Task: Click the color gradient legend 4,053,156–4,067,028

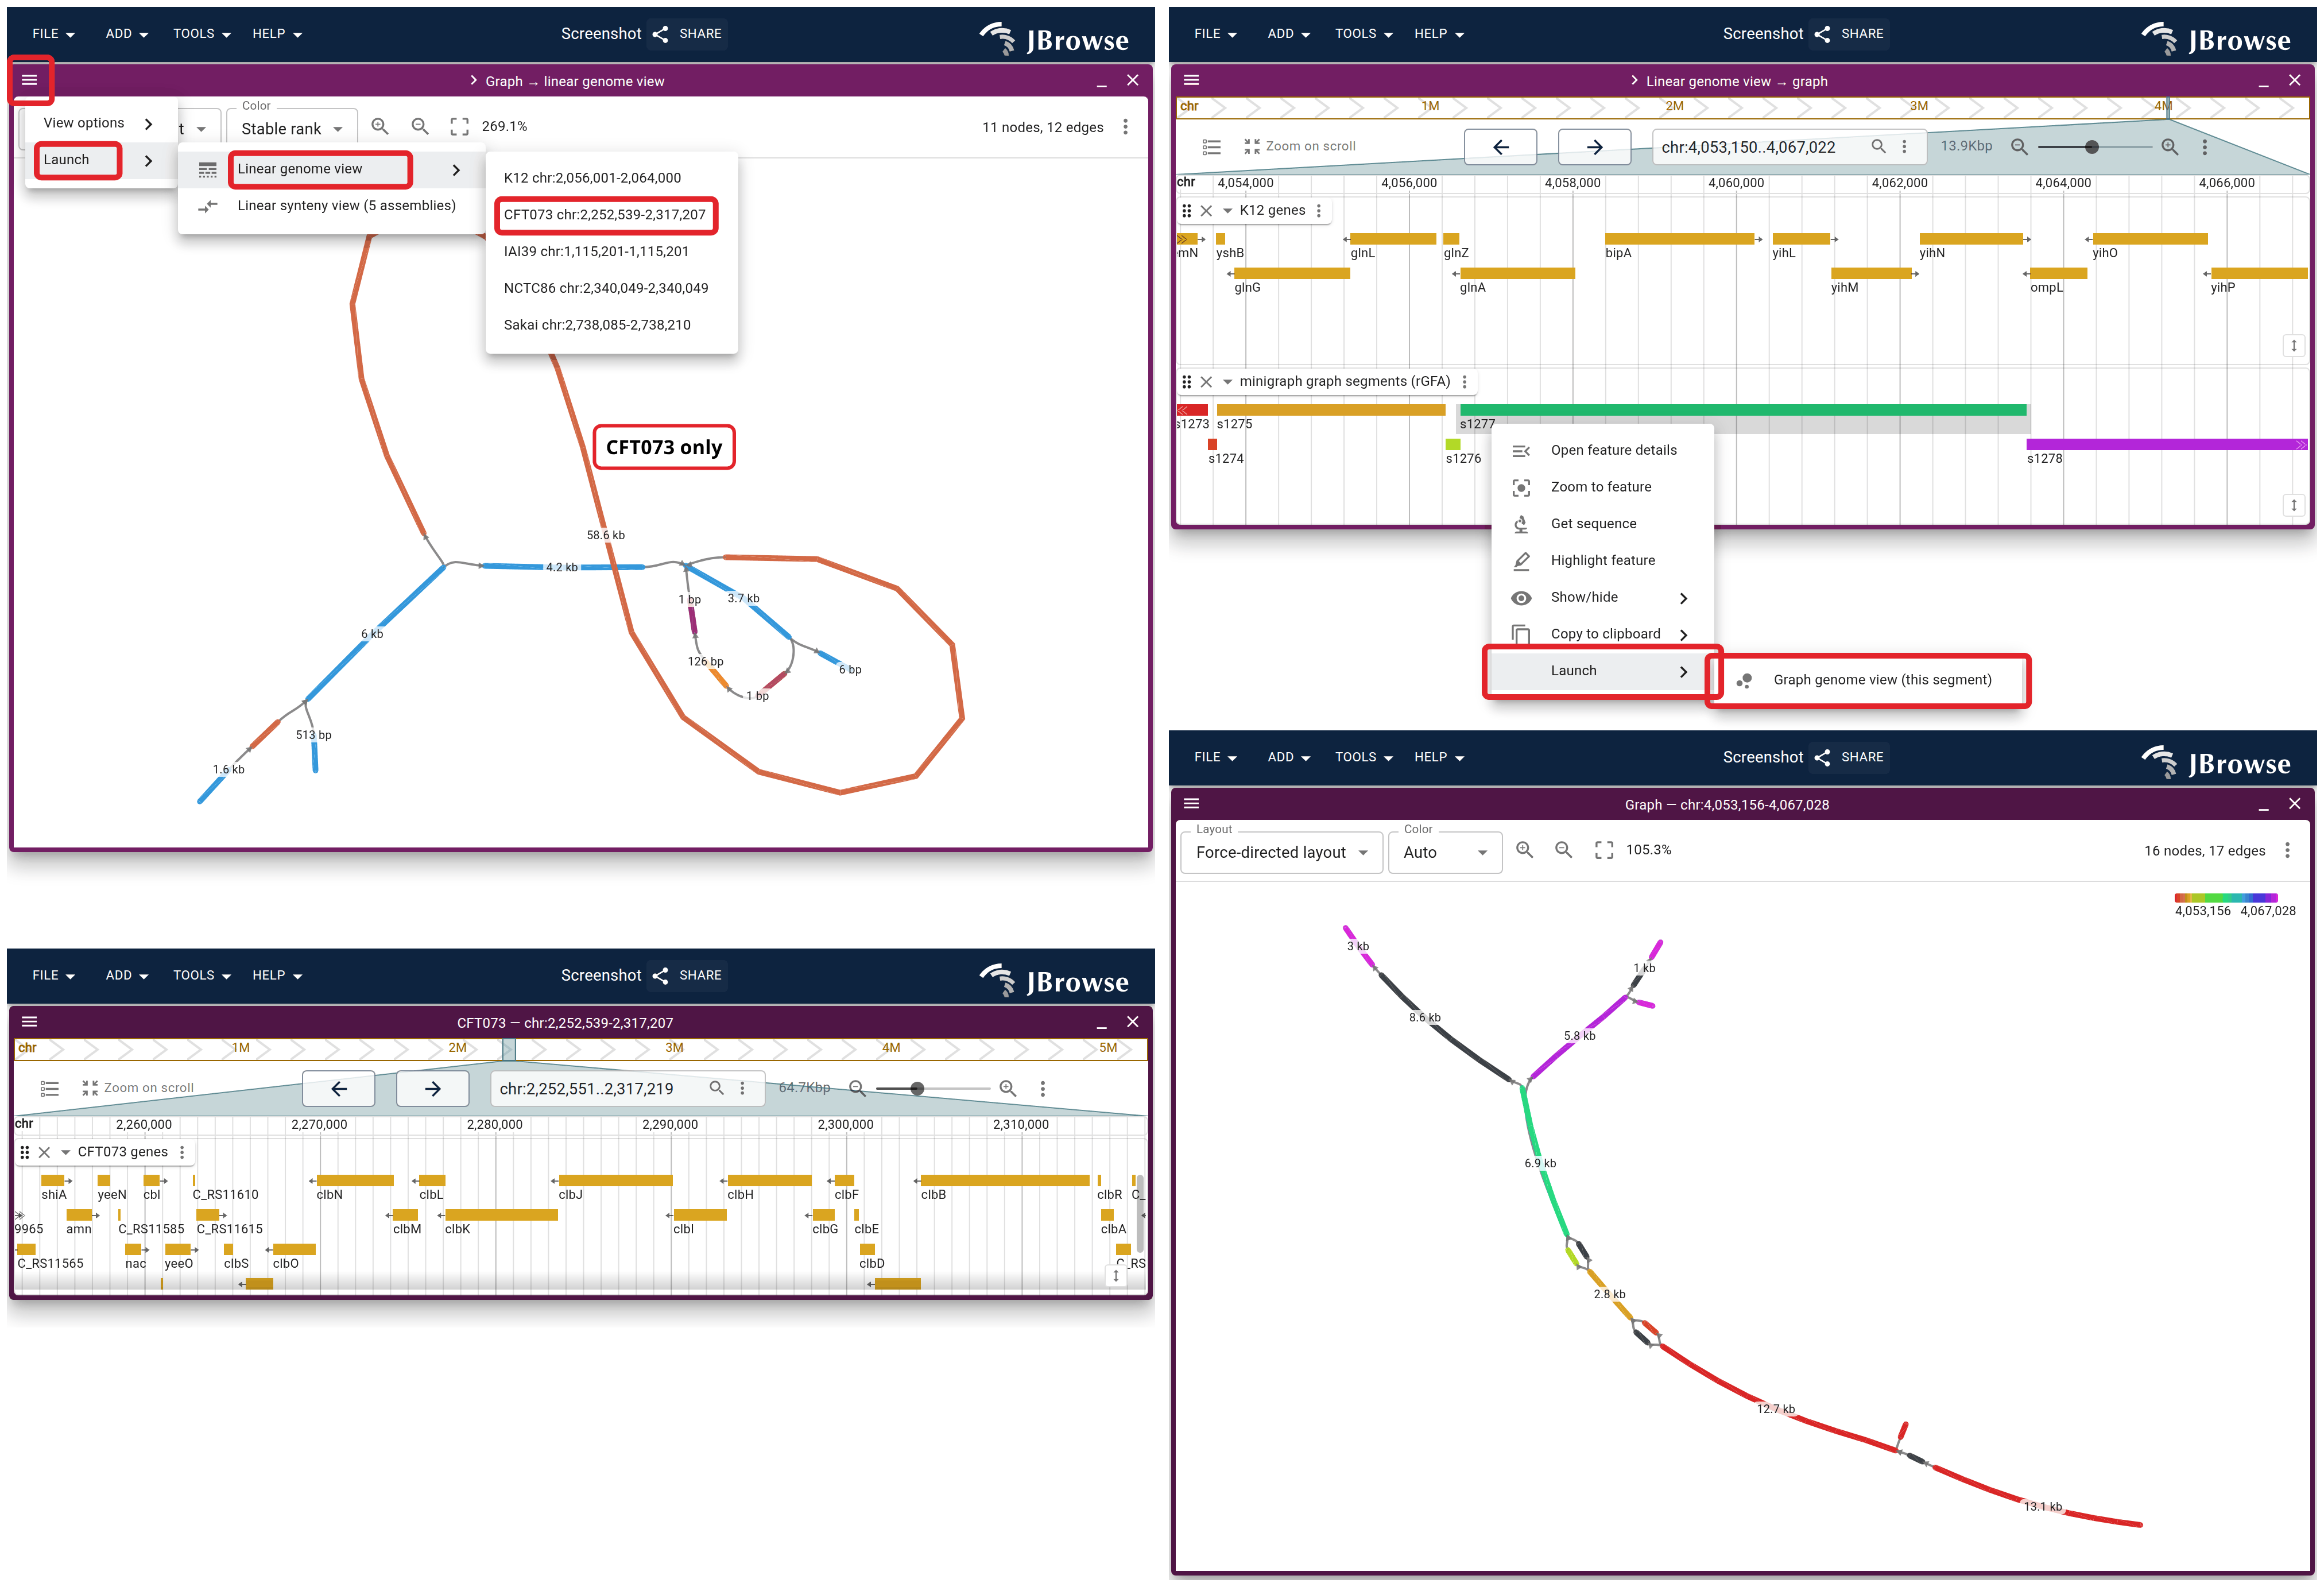Action: (x=2225, y=898)
